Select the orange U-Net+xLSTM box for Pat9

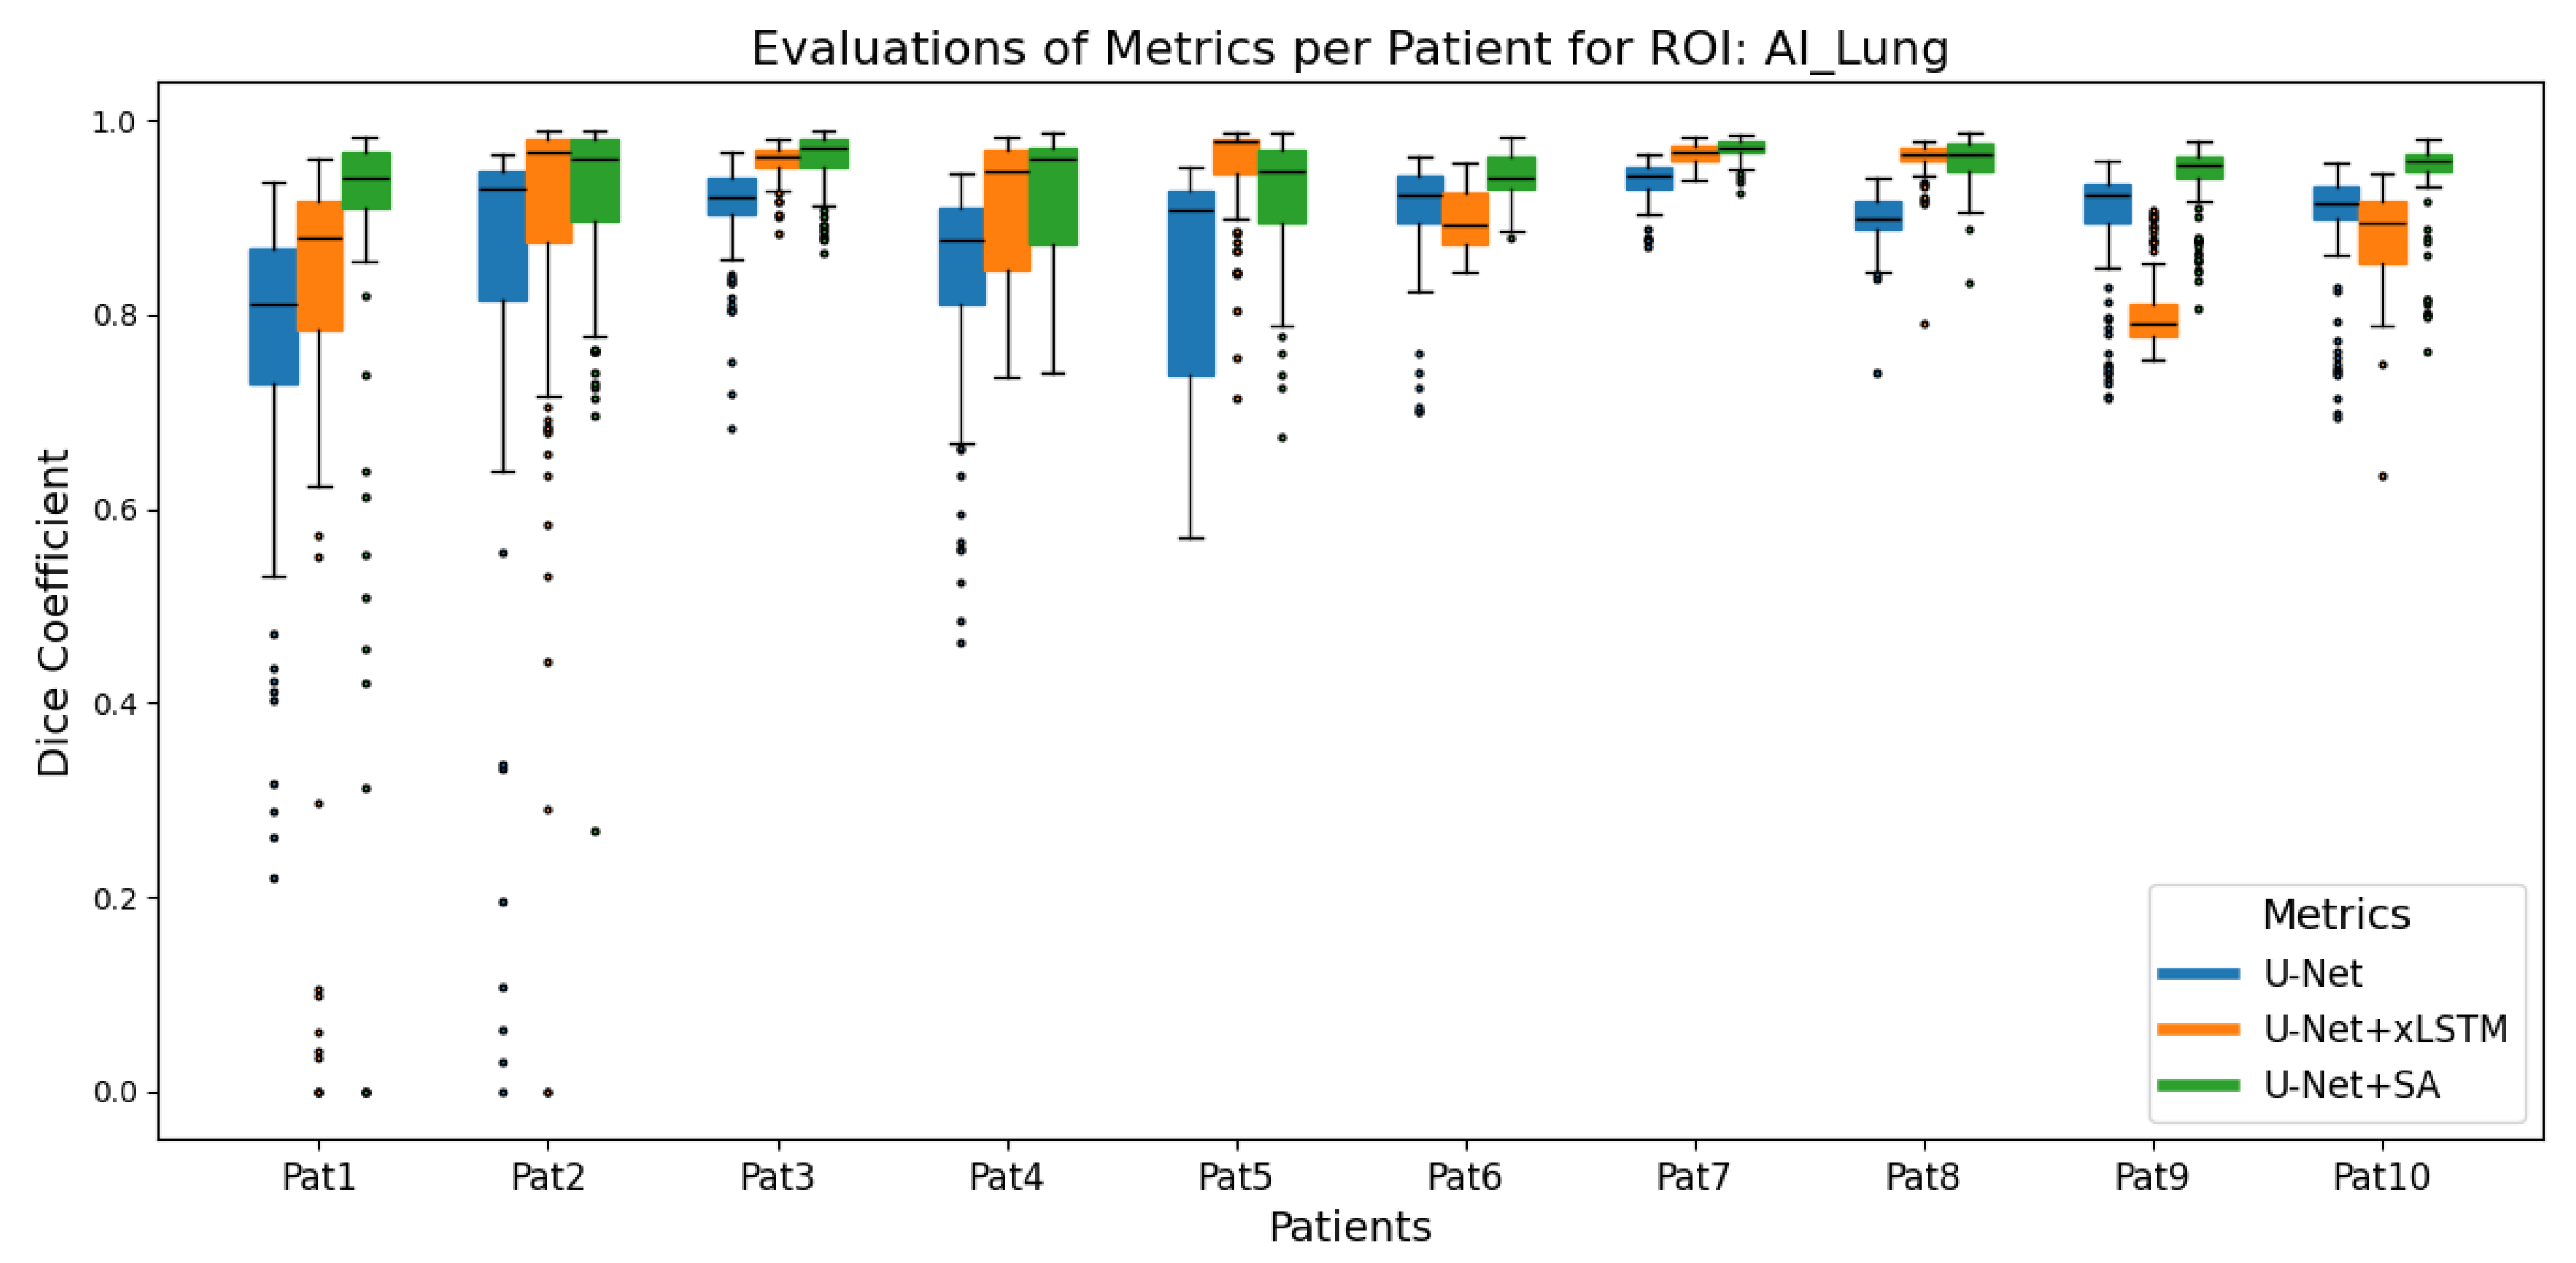point(2153,321)
